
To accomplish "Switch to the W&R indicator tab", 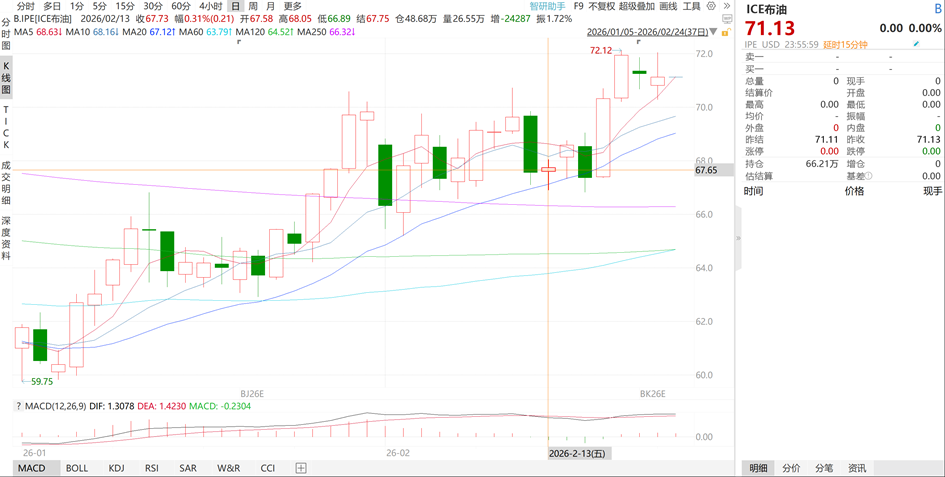I will pyautogui.click(x=228, y=468).
